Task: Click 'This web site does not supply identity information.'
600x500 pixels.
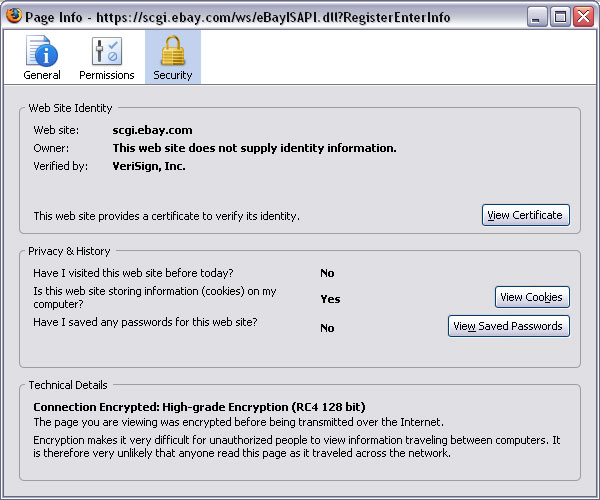Action: tap(254, 148)
